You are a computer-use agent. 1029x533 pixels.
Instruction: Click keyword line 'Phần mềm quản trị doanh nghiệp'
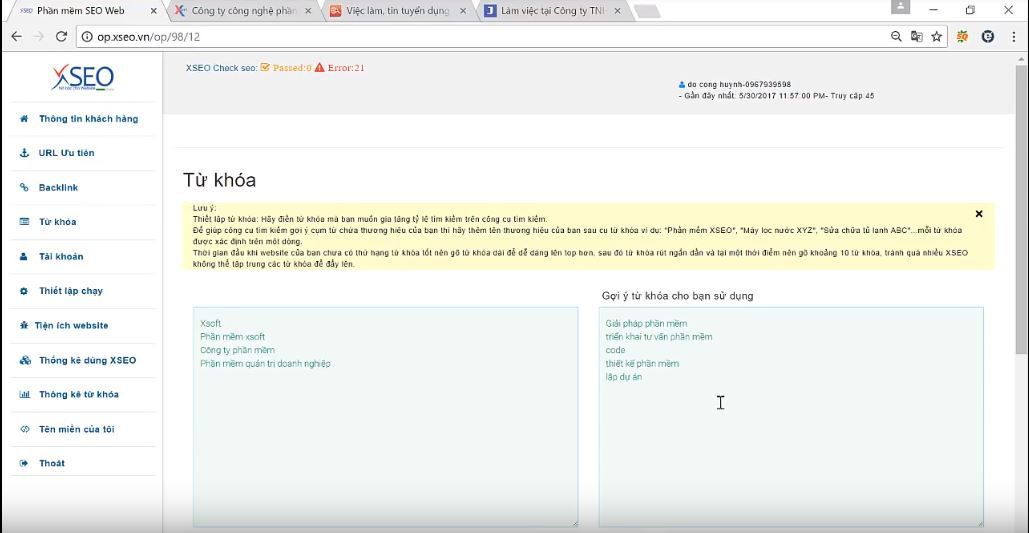[x=265, y=364]
